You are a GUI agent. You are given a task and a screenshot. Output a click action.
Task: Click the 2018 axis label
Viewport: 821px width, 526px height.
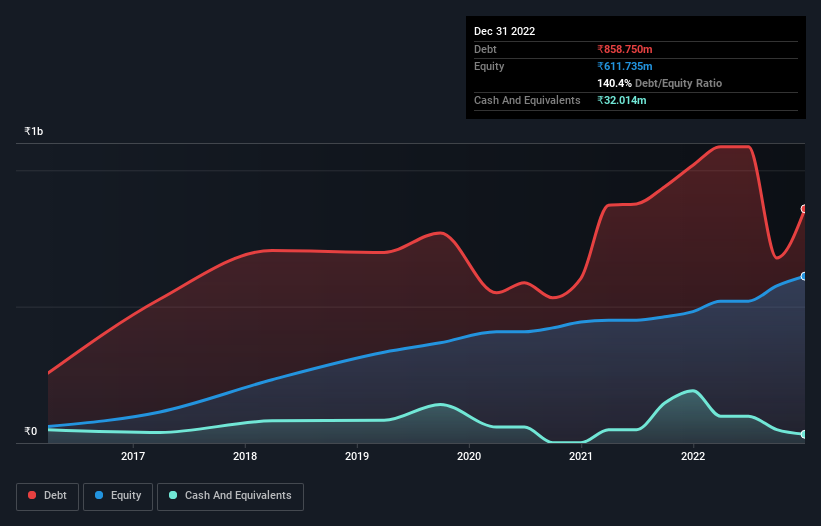(x=245, y=456)
